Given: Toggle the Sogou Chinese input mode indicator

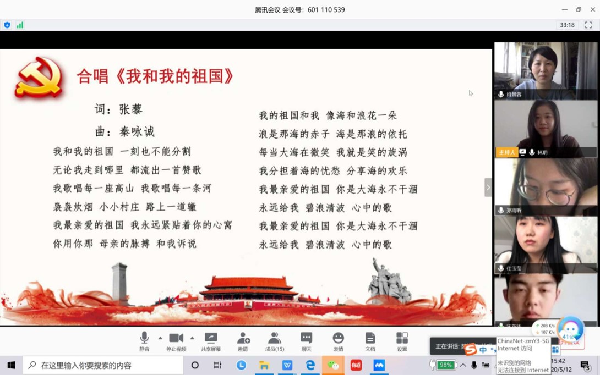Looking at the screenshot, I should pyautogui.click(x=483, y=350).
